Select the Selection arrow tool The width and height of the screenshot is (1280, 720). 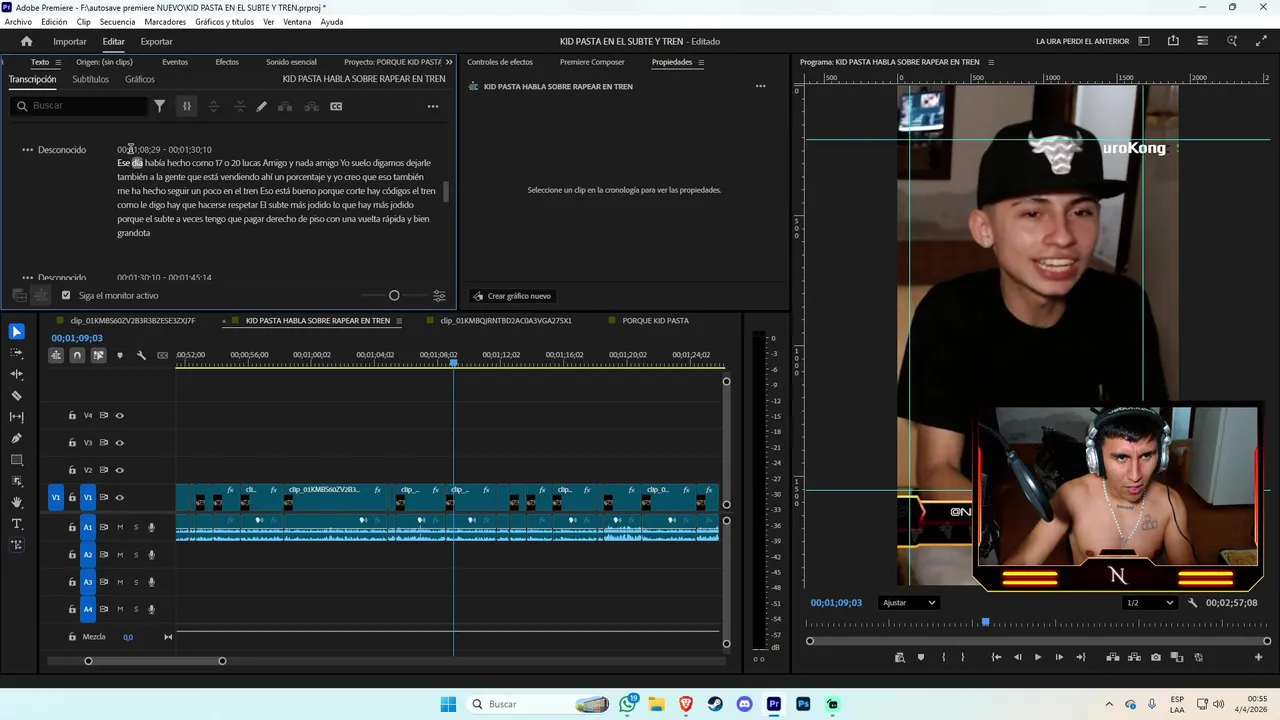(17, 332)
